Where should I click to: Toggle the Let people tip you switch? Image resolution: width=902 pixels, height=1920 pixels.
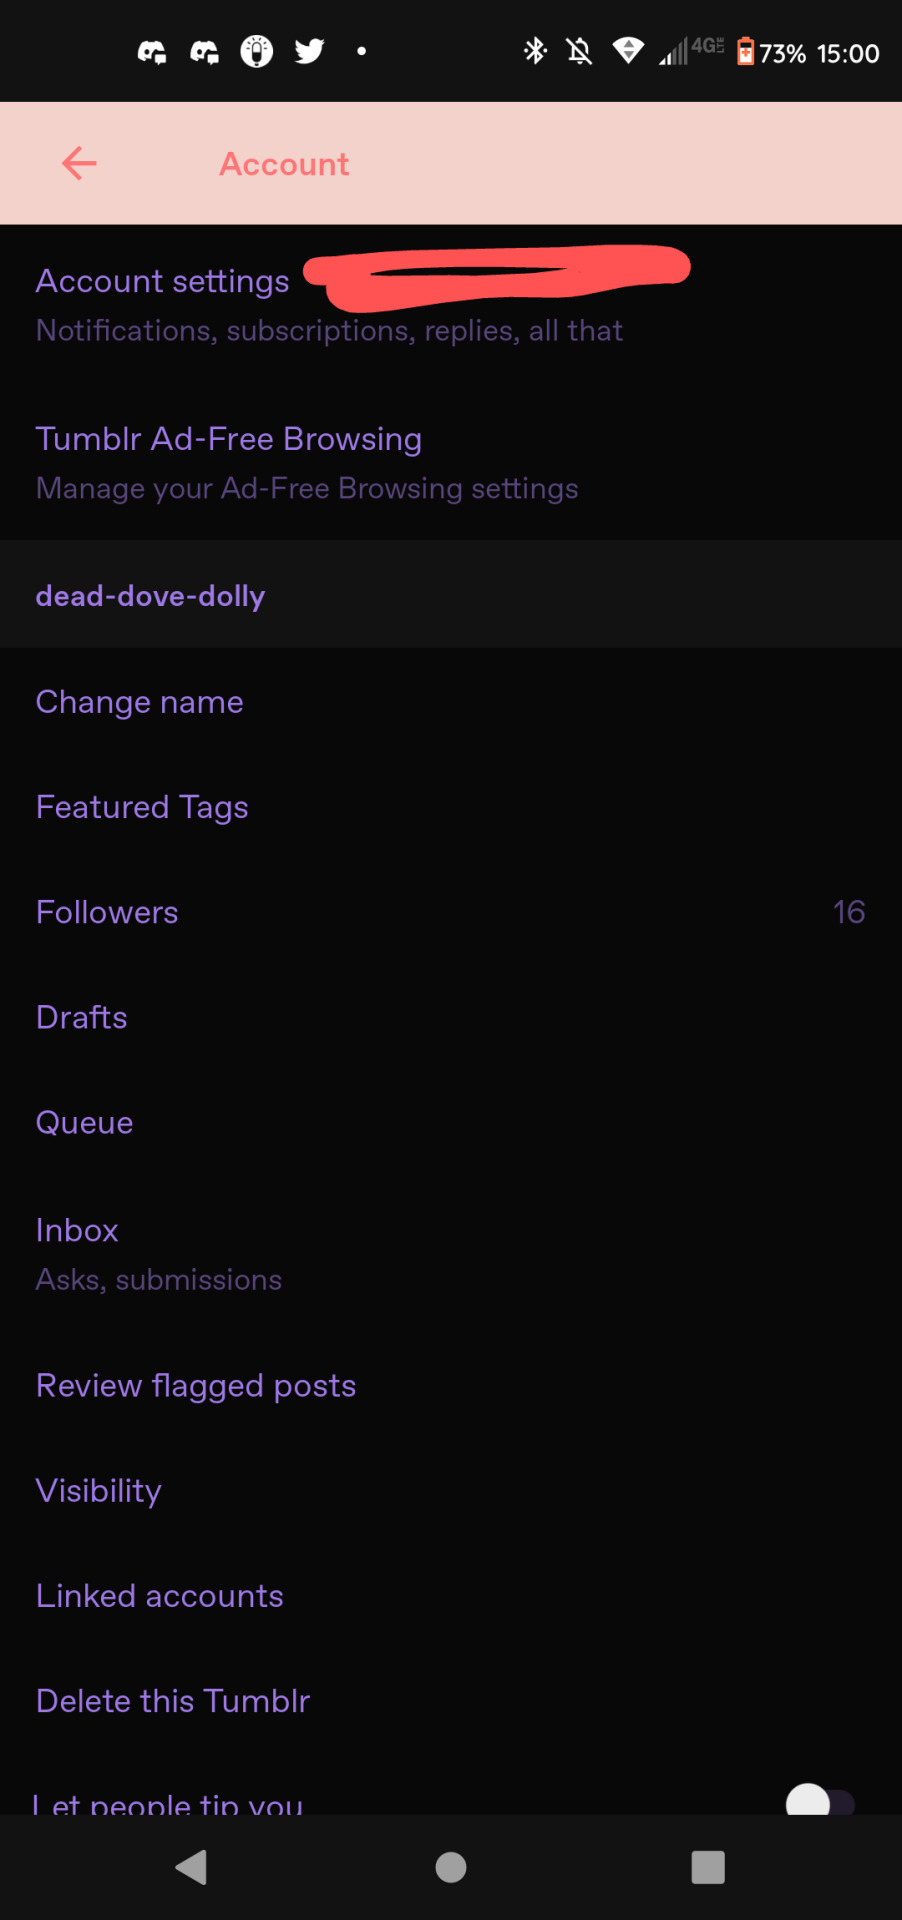tap(820, 1800)
